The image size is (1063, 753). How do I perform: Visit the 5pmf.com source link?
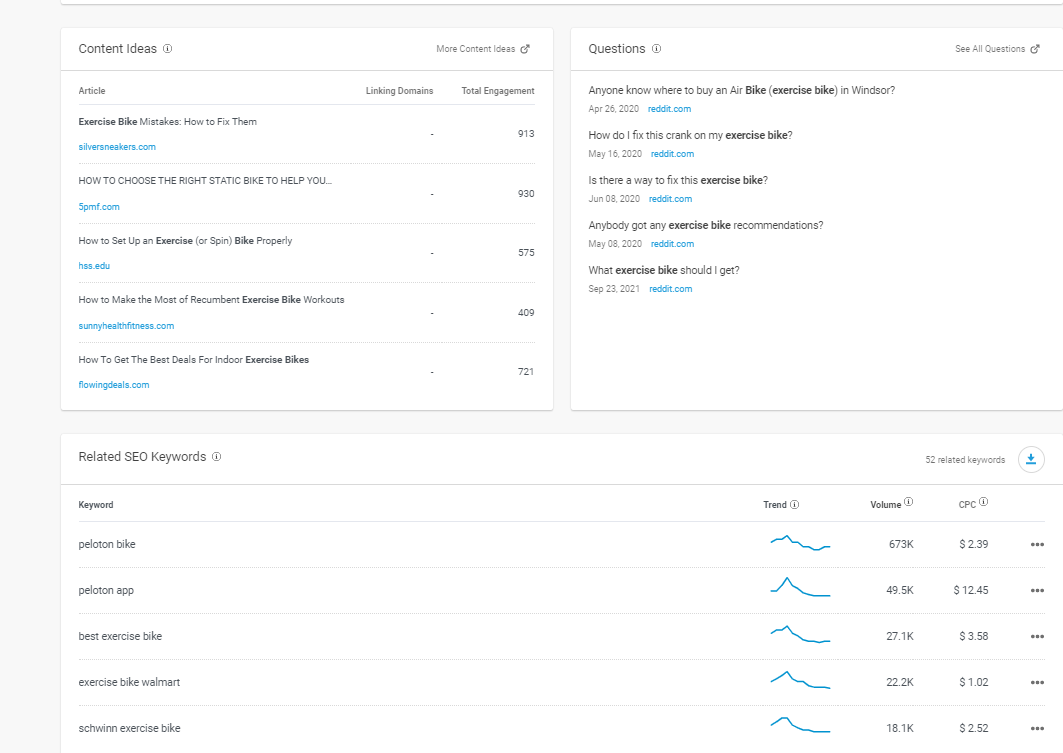[99, 207]
